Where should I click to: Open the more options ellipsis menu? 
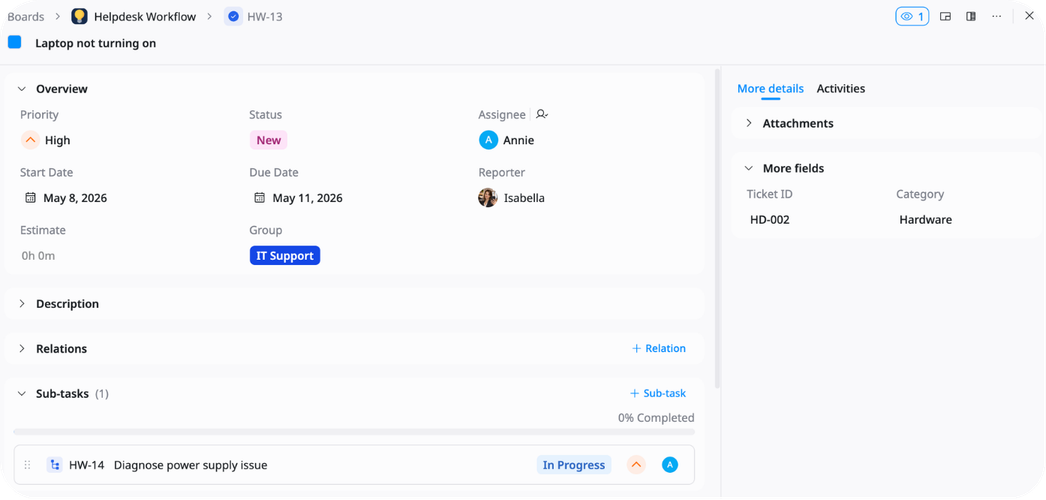point(997,17)
